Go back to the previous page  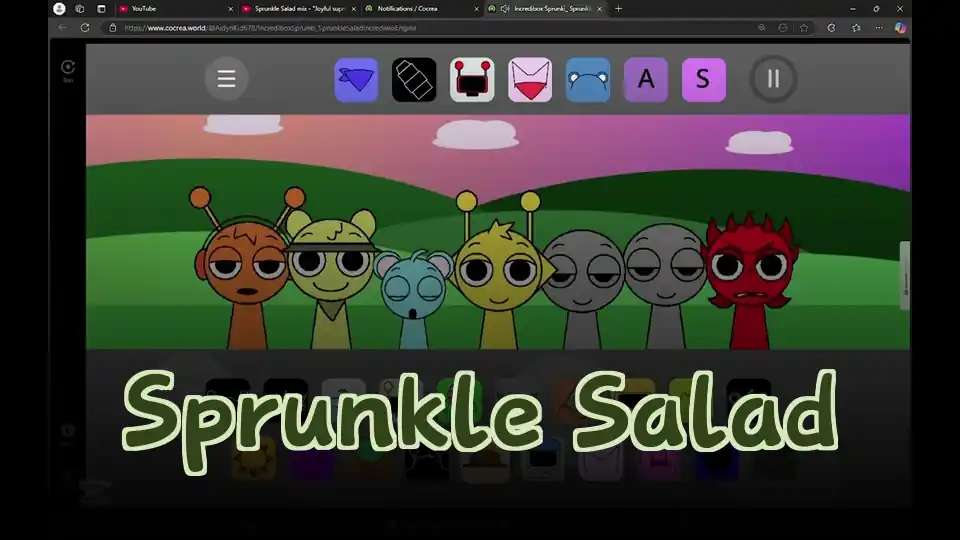[x=62, y=28]
